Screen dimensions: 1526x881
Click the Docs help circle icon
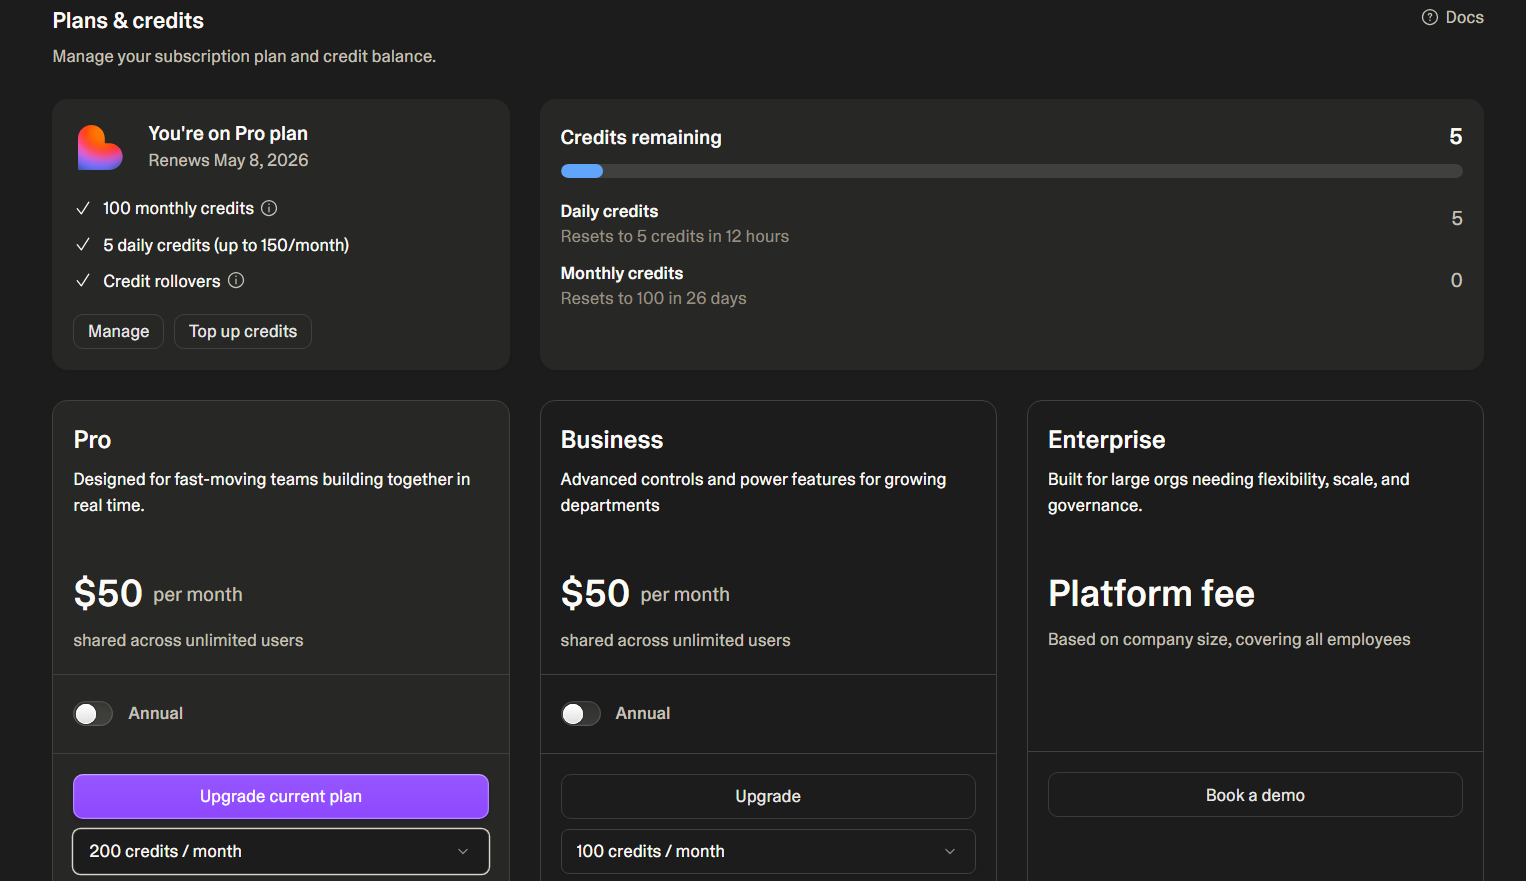point(1430,17)
